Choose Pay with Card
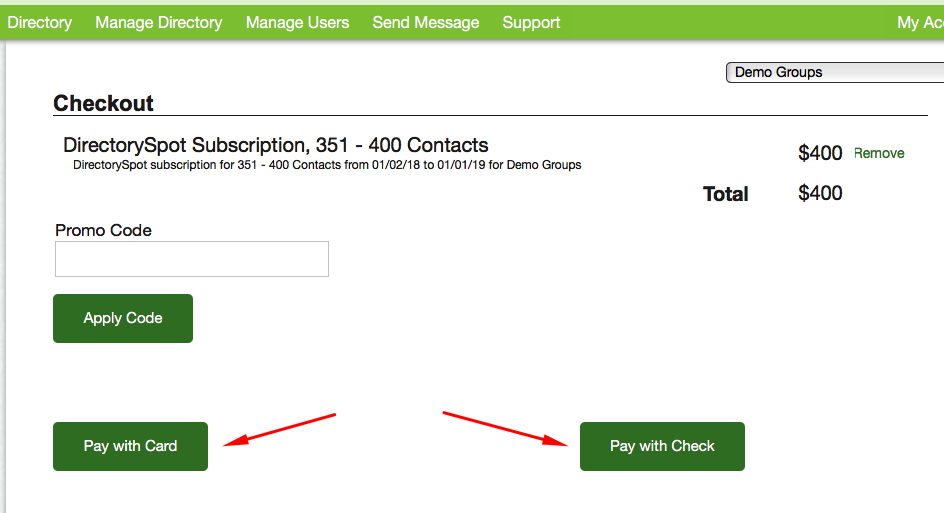Image resolution: width=944 pixels, height=513 pixels. coord(130,446)
